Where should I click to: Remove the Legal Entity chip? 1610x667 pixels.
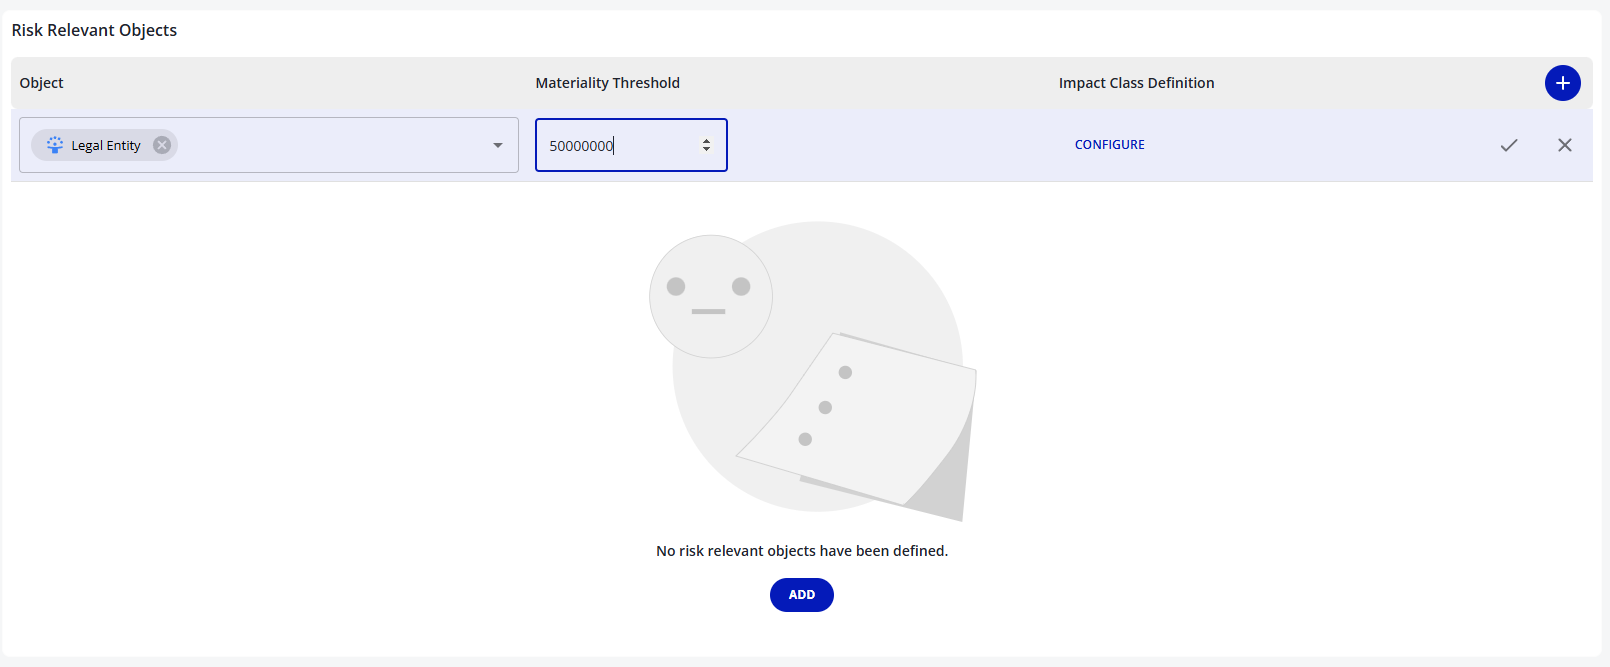coord(162,145)
